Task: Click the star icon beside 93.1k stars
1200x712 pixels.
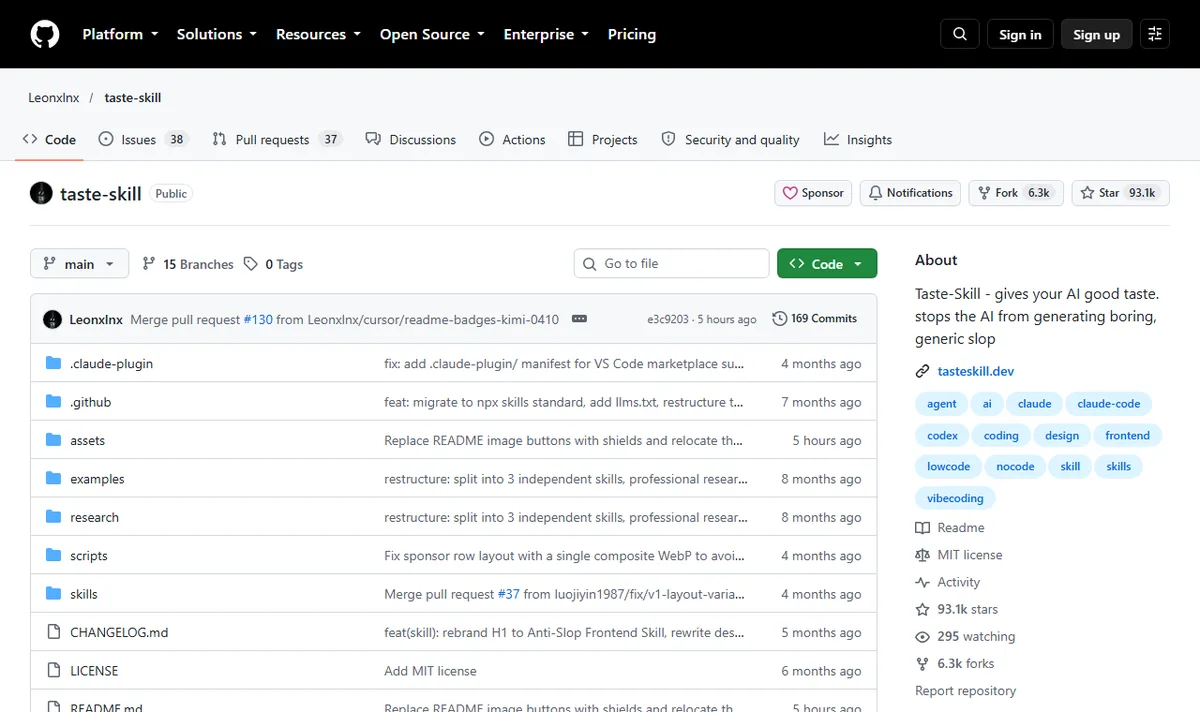Action: (923, 609)
